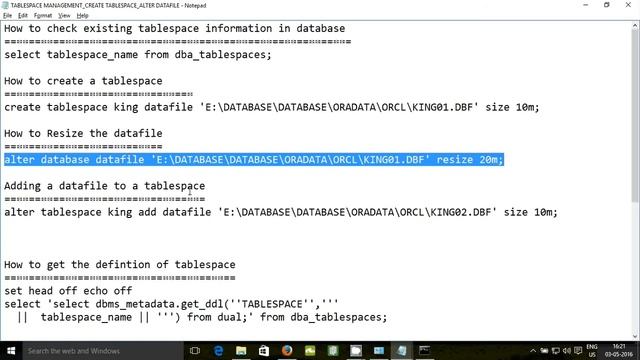Click the 'create tablespace king datafile' line
This screenshot has width=640, height=360.
(x=272, y=107)
